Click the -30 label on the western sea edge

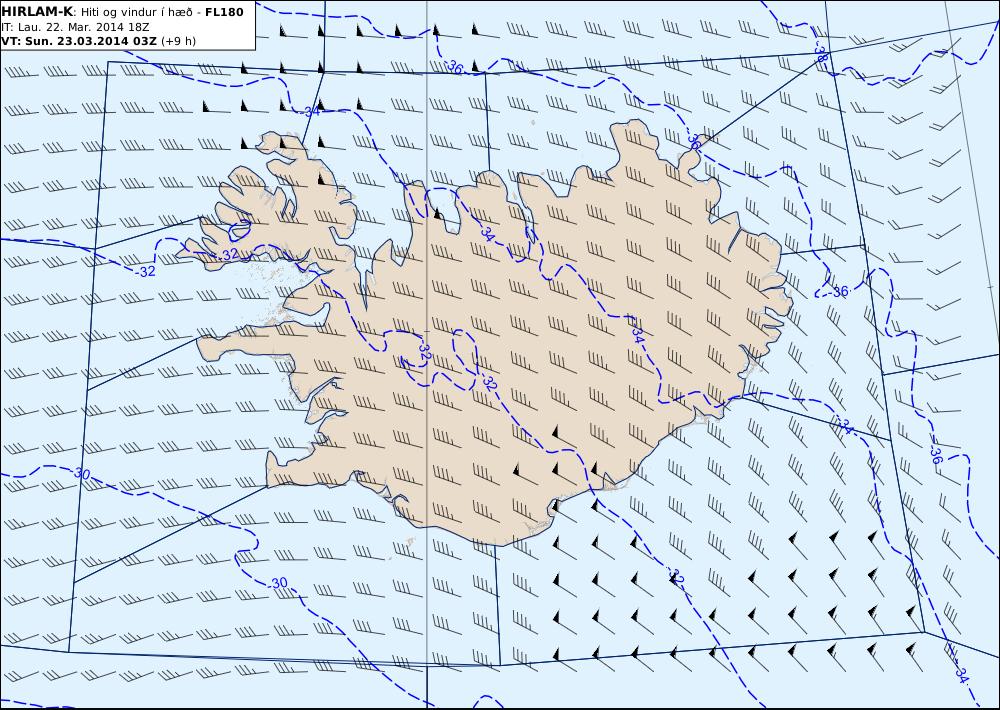coord(81,473)
